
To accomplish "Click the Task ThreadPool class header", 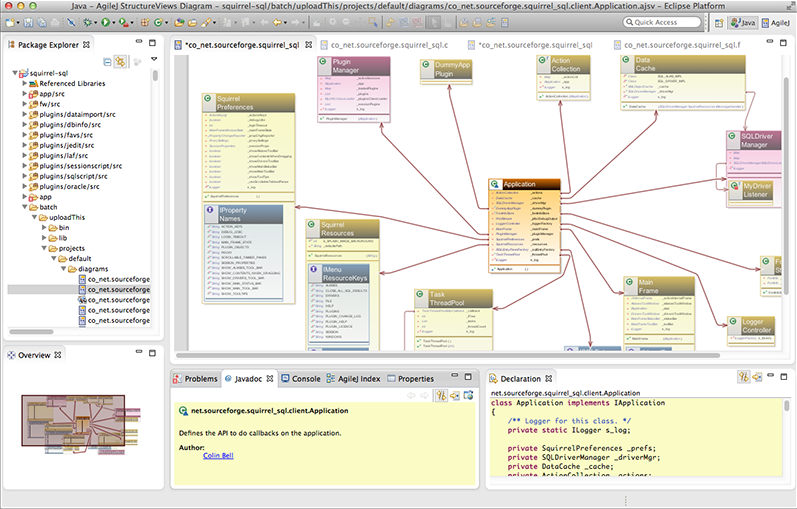I will pos(454,298).
